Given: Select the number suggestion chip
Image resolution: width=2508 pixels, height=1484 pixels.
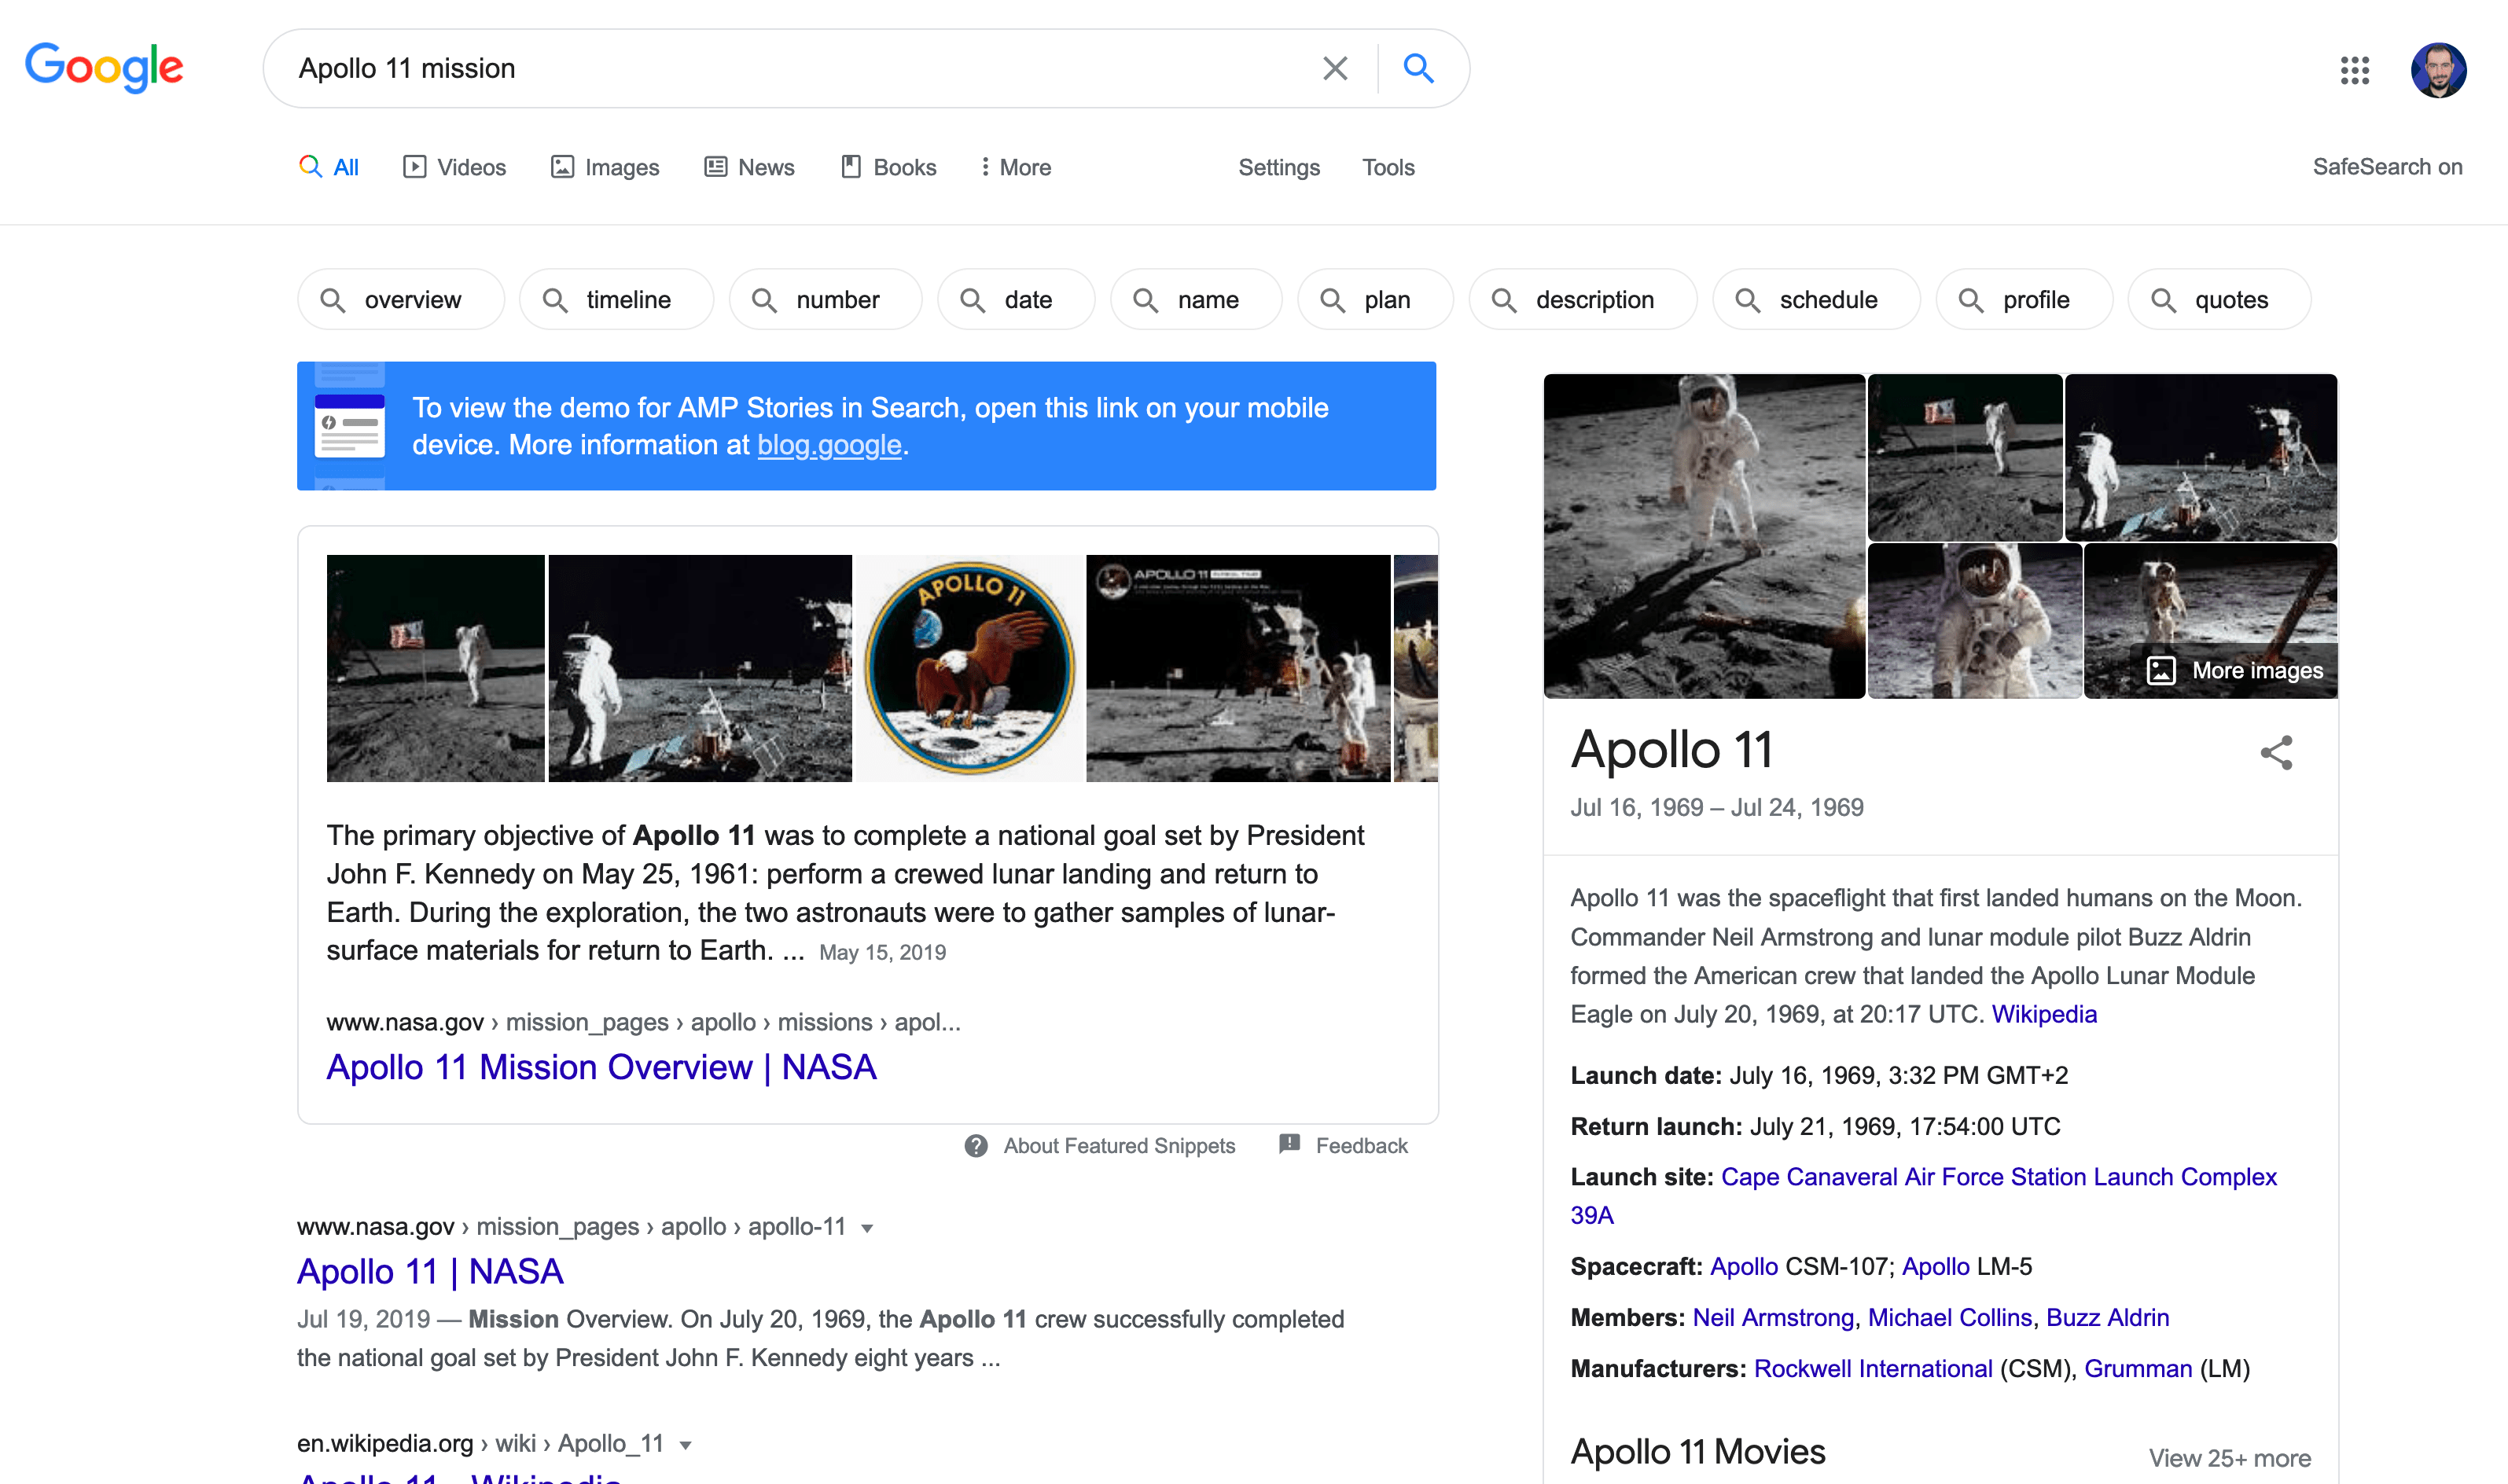Looking at the screenshot, I should pos(825,299).
